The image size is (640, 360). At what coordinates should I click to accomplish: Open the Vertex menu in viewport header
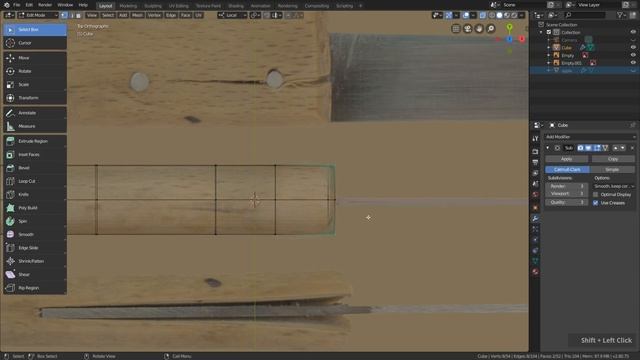click(154, 15)
